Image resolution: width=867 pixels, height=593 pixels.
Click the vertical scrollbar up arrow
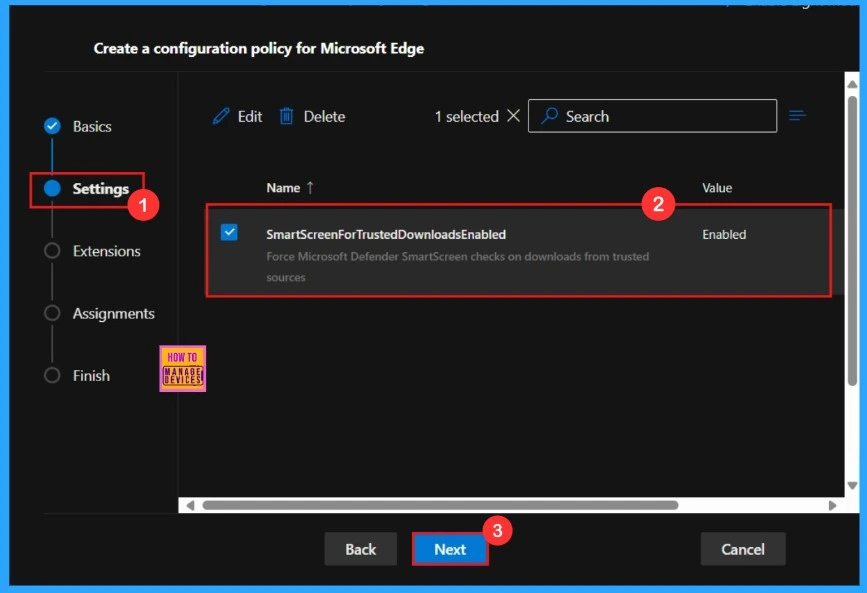(852, 84)
